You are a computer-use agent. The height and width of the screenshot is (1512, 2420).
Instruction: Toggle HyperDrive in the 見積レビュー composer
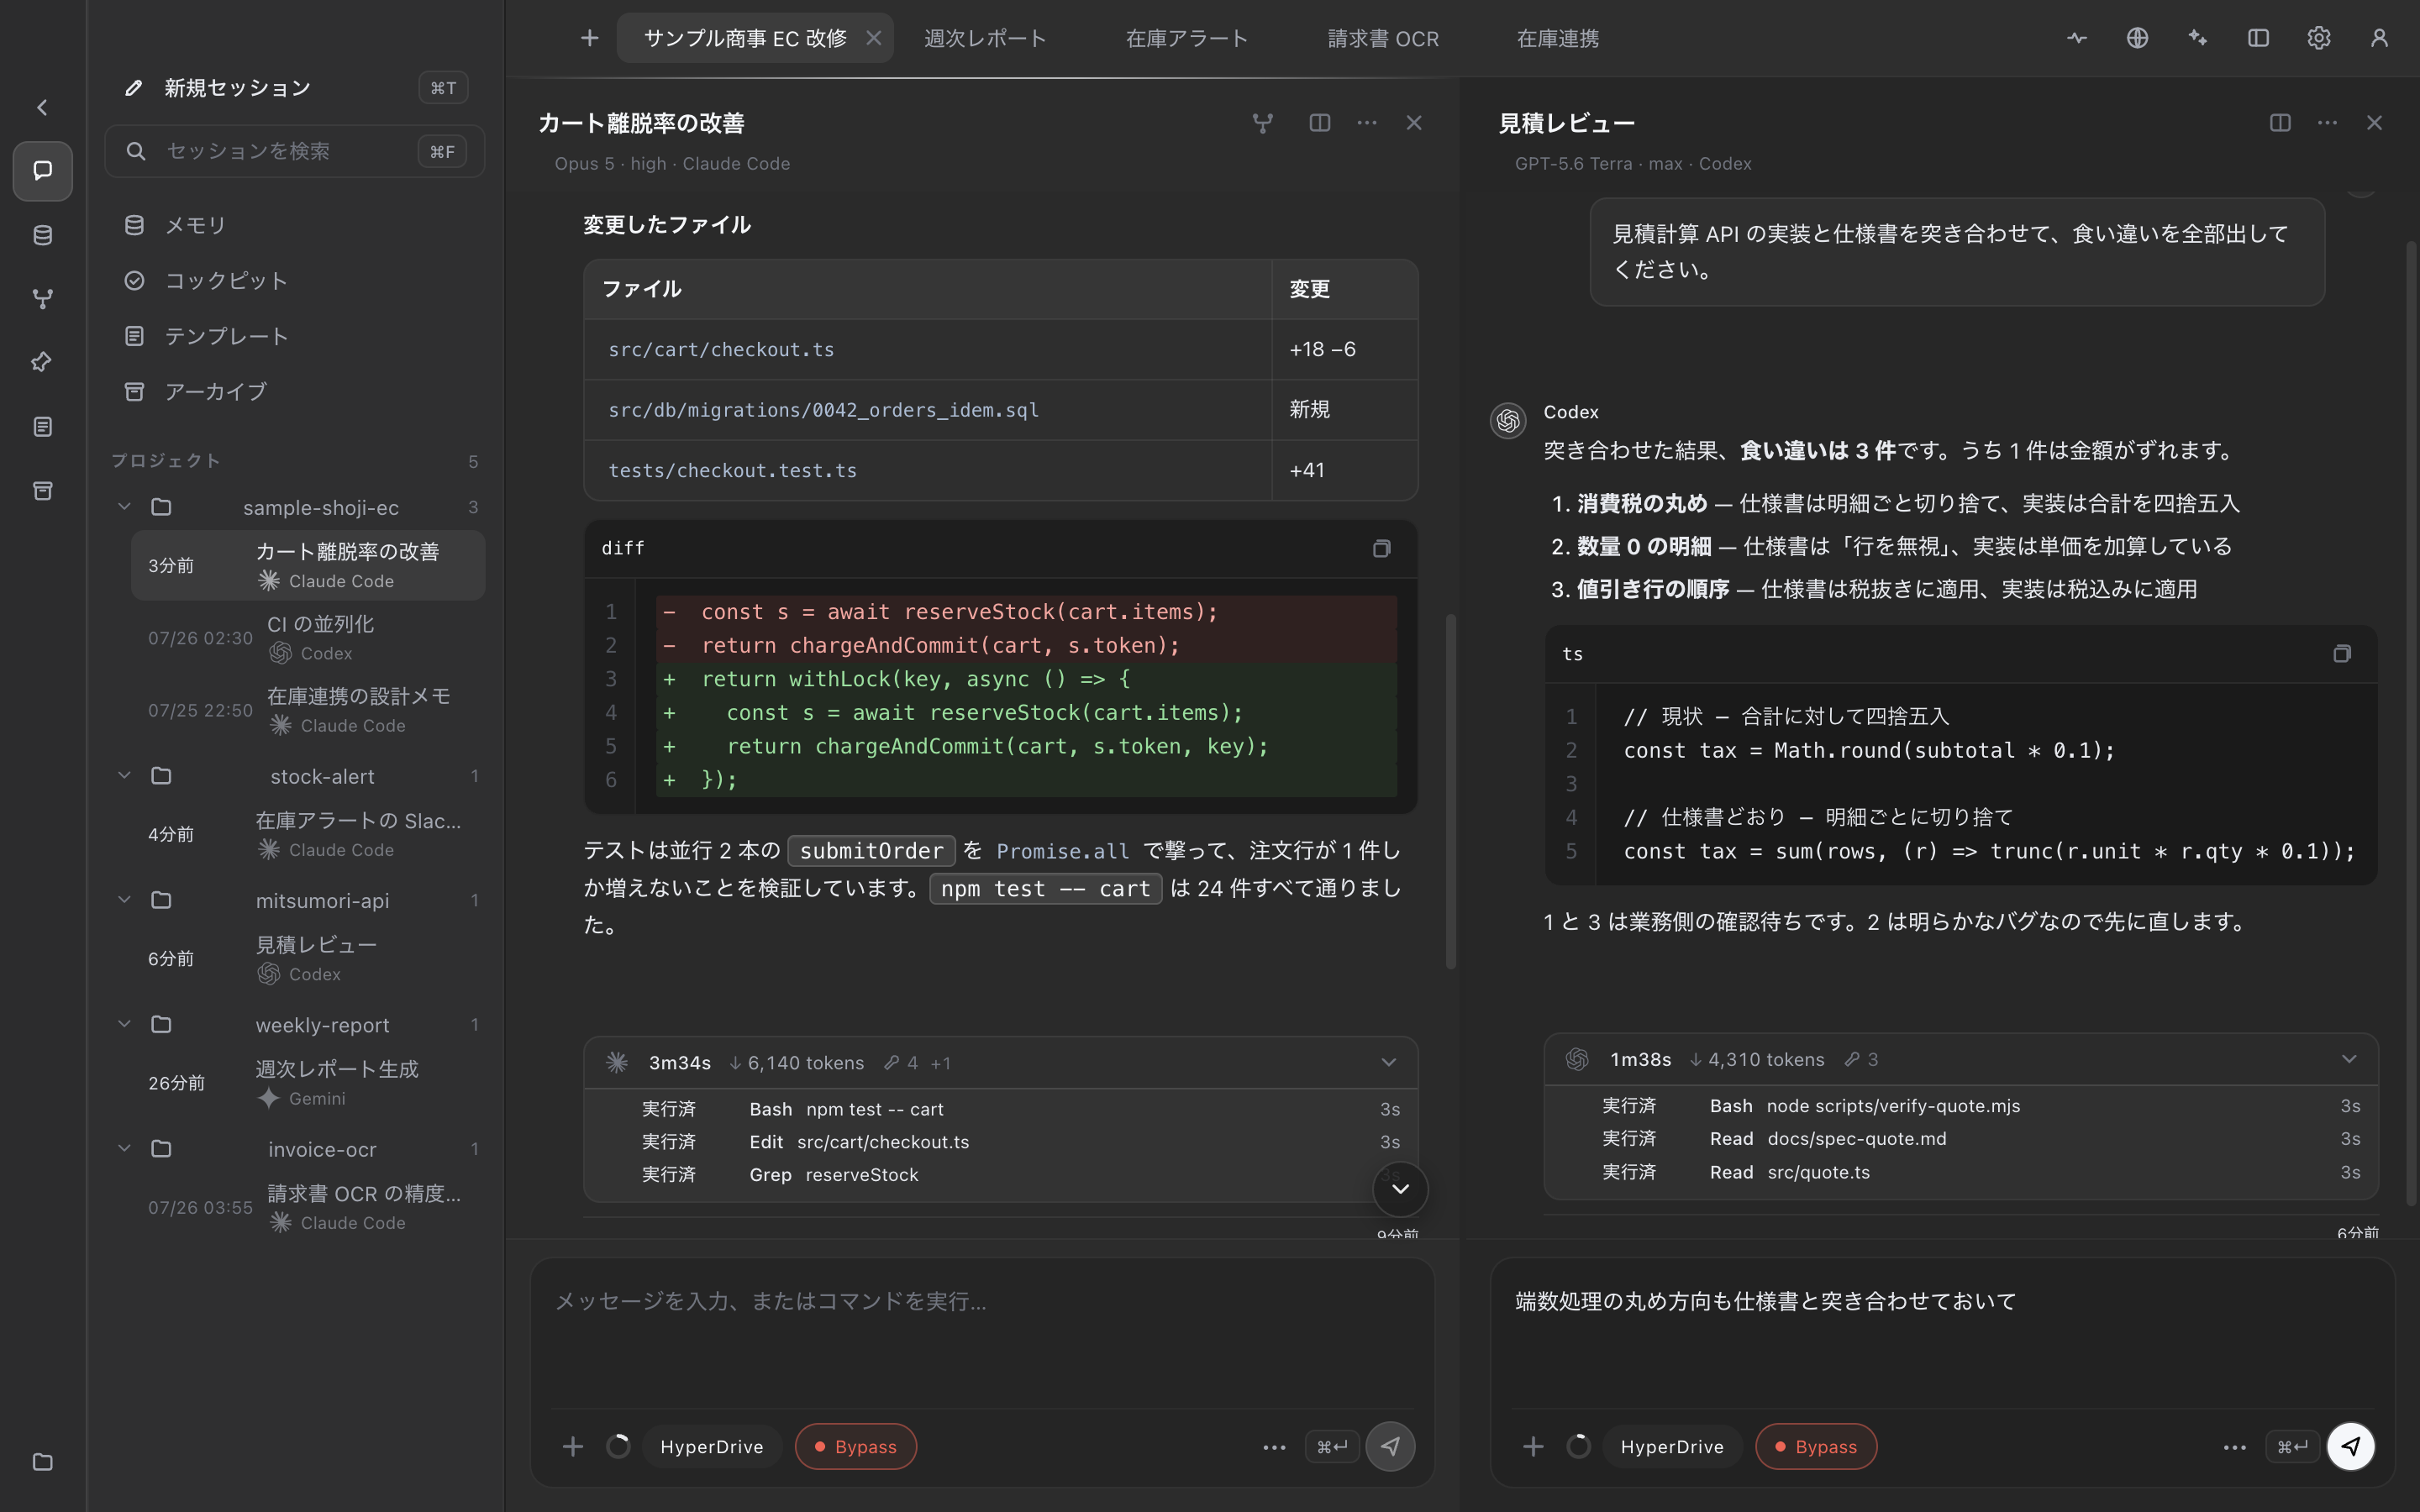point(1671,1446)
